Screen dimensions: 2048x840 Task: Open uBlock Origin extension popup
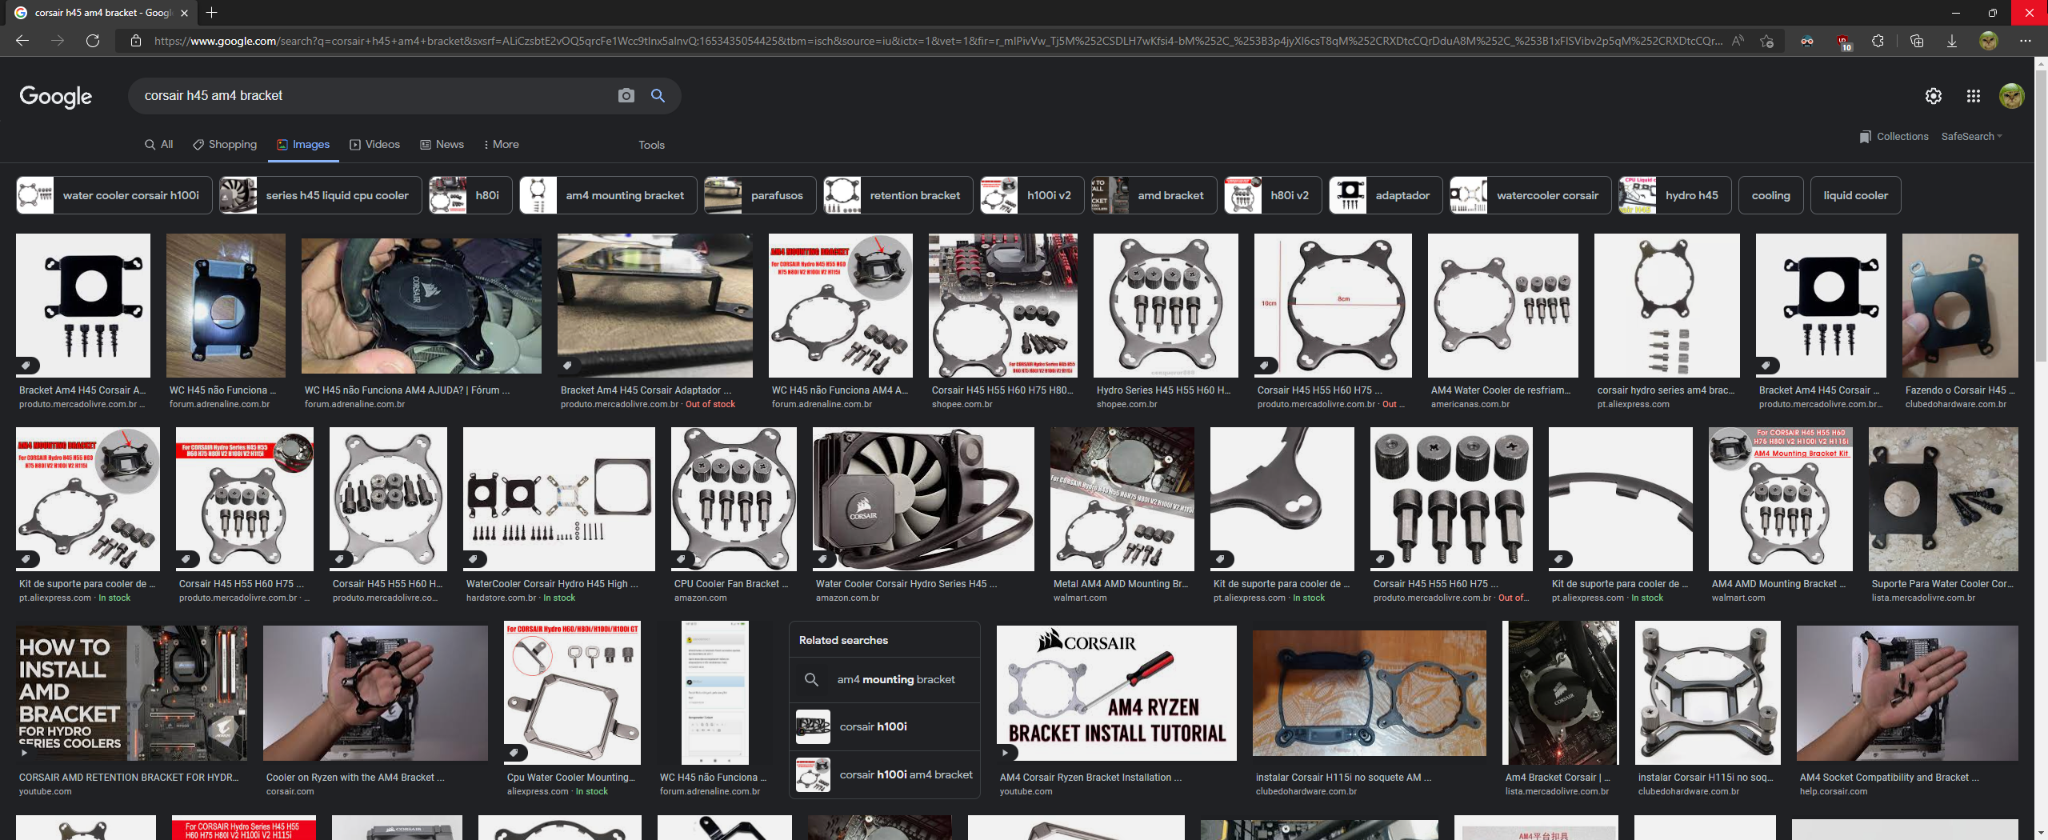point(1843,41)
